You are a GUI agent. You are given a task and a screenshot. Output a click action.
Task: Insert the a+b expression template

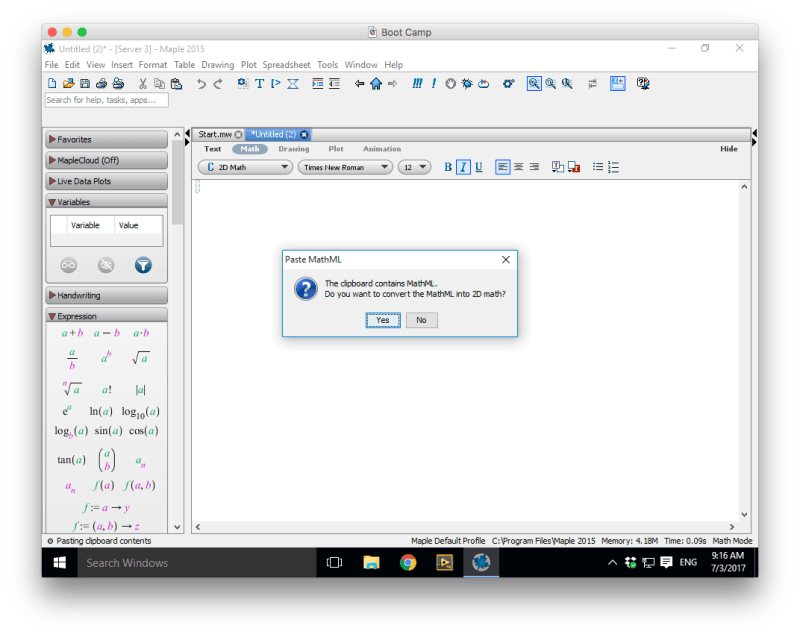pyautogui.click(x=72, y=334)
